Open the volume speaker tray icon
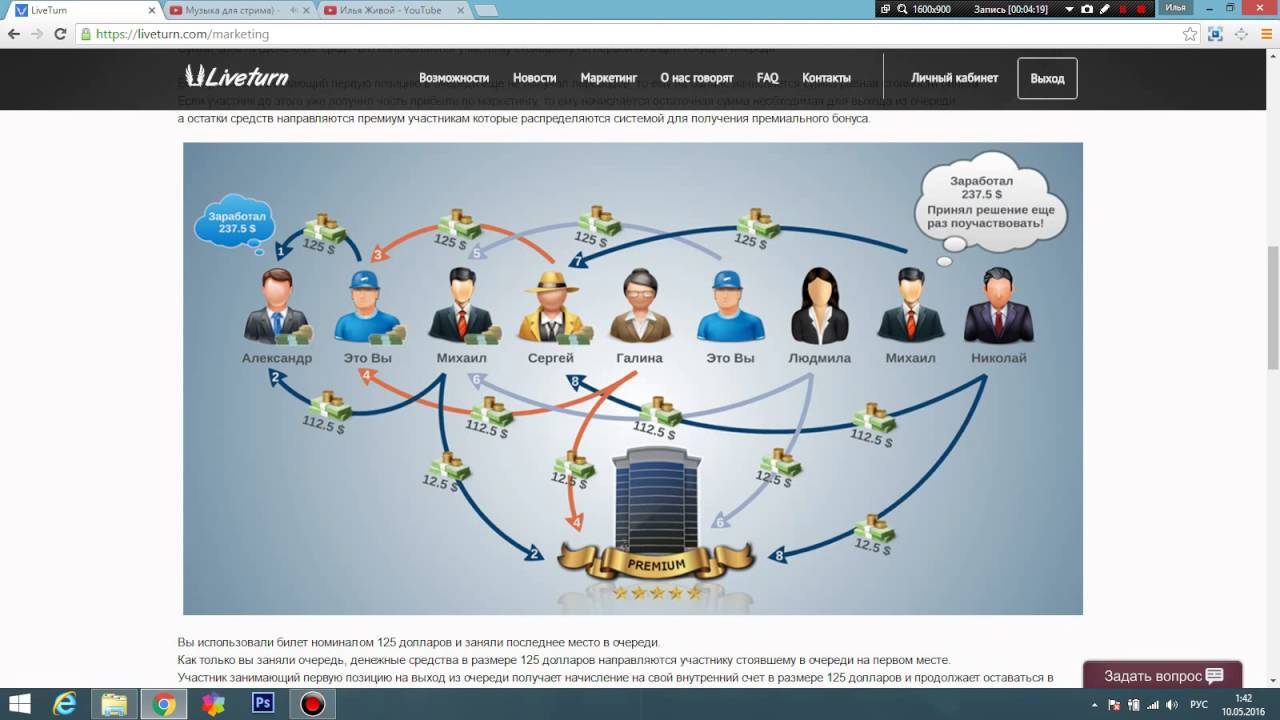The width and height of the screenshot is (1280, 720). point(1171,705)
